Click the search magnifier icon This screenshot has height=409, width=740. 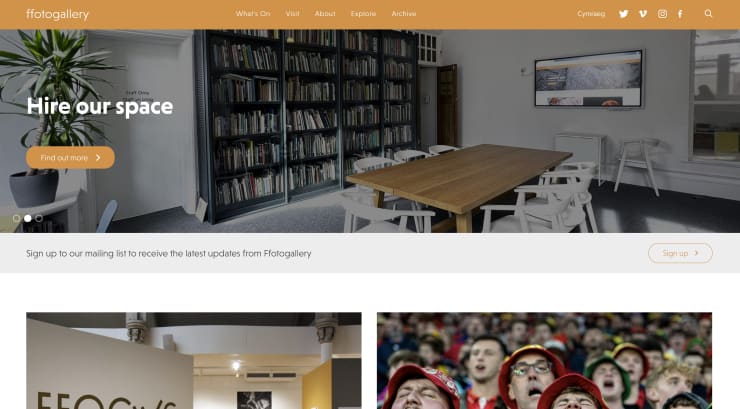tap(708, 14)
